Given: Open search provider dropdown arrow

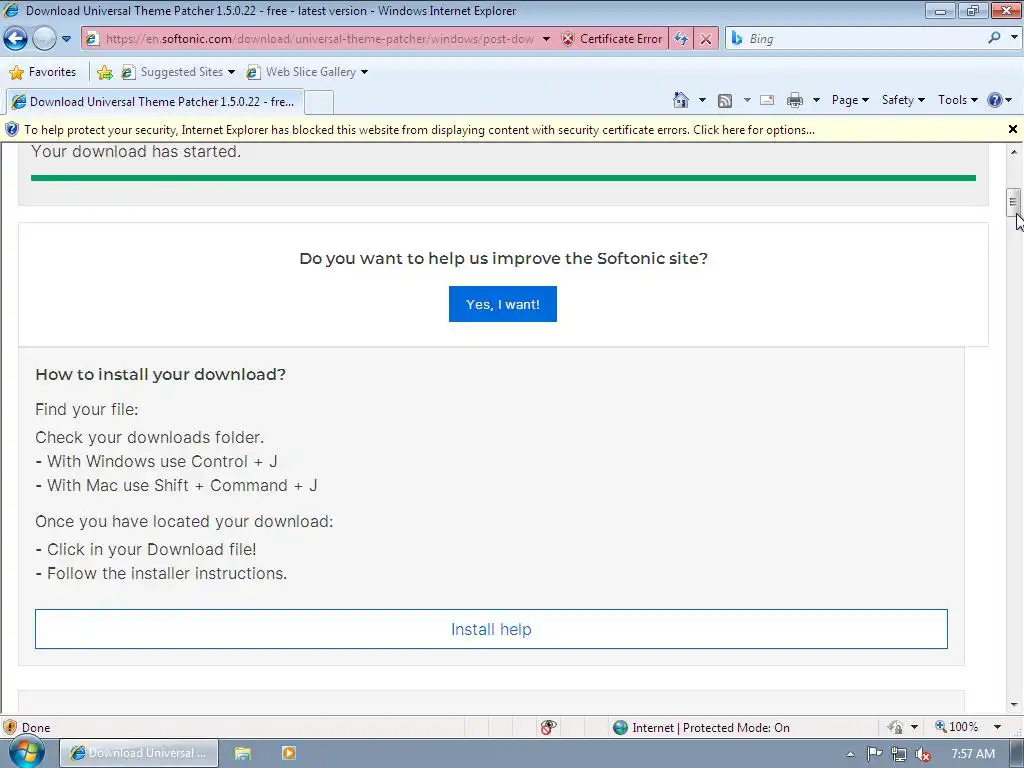Looking at the screenshot, I should pos(1014,38).
